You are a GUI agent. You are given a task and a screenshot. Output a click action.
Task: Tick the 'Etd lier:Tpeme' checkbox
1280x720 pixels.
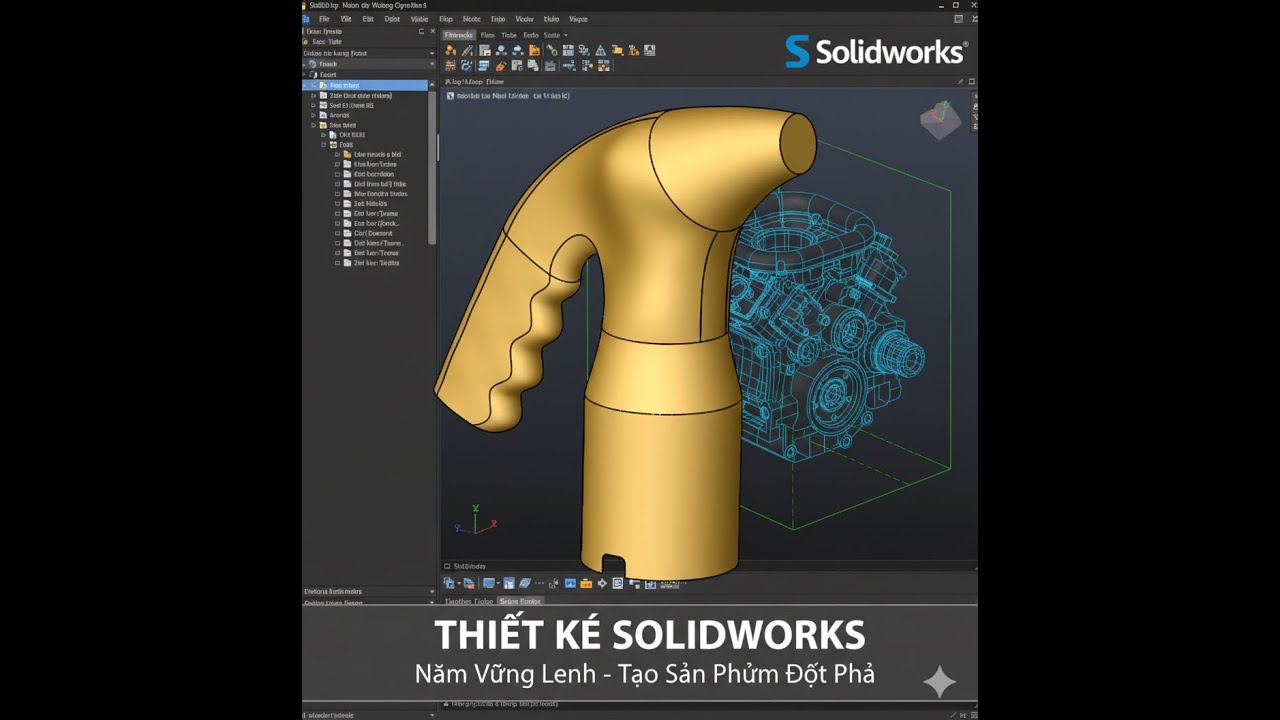tap(338, 213)
